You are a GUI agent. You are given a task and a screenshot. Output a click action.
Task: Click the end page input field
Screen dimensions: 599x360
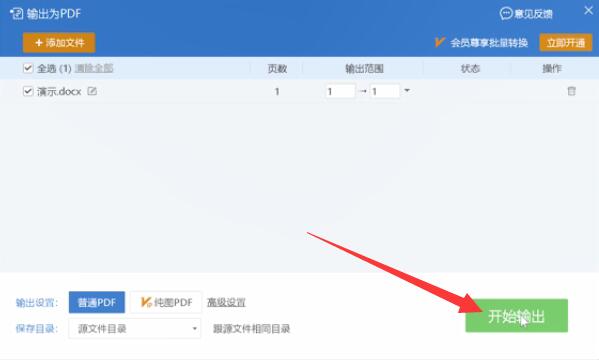click(385, 91)
